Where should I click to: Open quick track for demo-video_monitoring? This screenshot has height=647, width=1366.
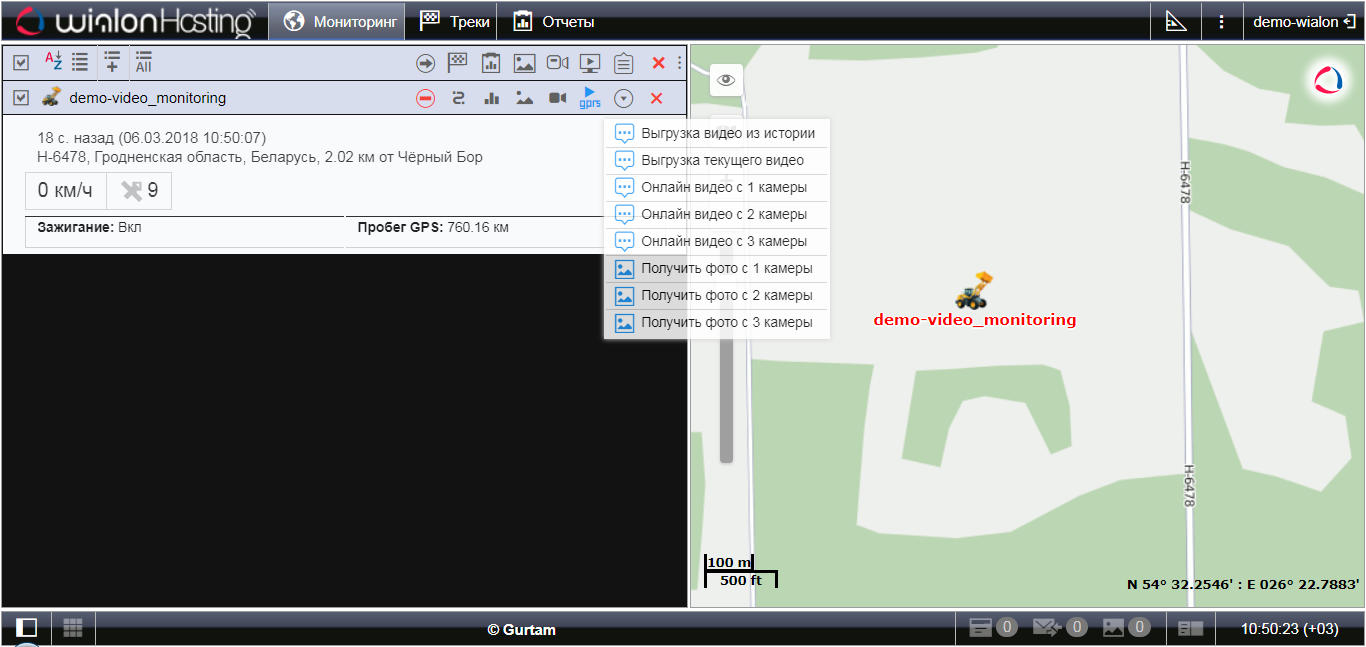tap(458, 98)
